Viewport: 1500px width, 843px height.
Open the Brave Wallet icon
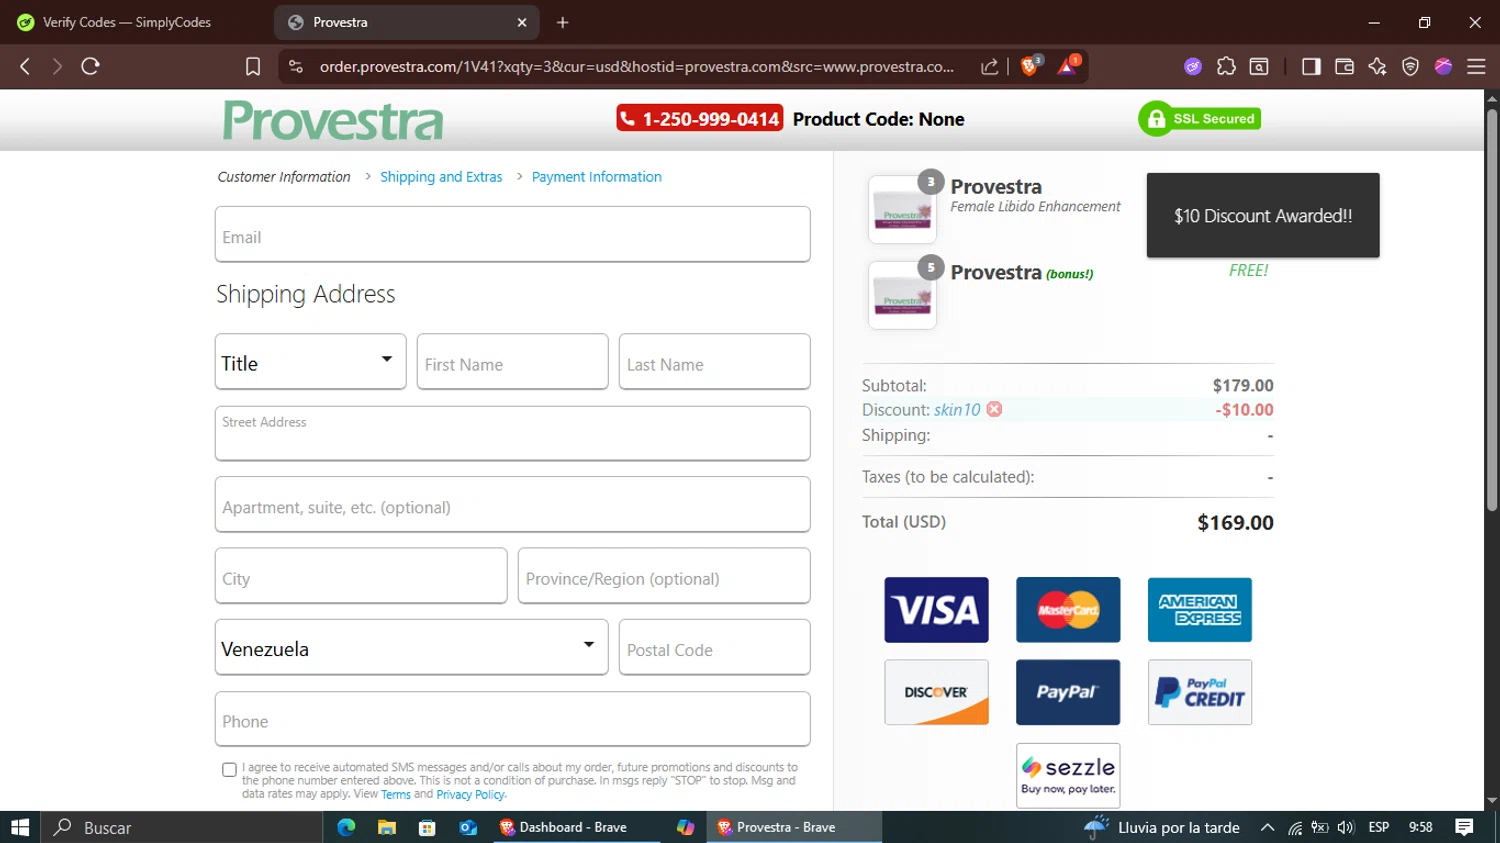coord(1344,66)
